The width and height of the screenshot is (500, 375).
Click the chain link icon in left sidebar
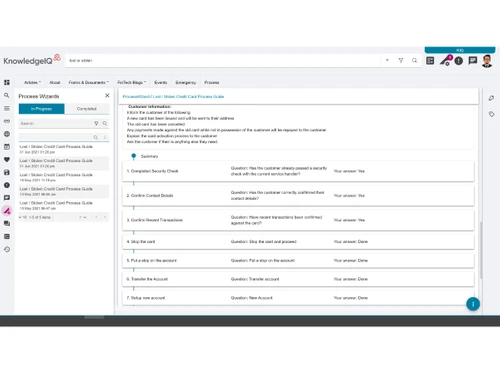pos(7,121)
